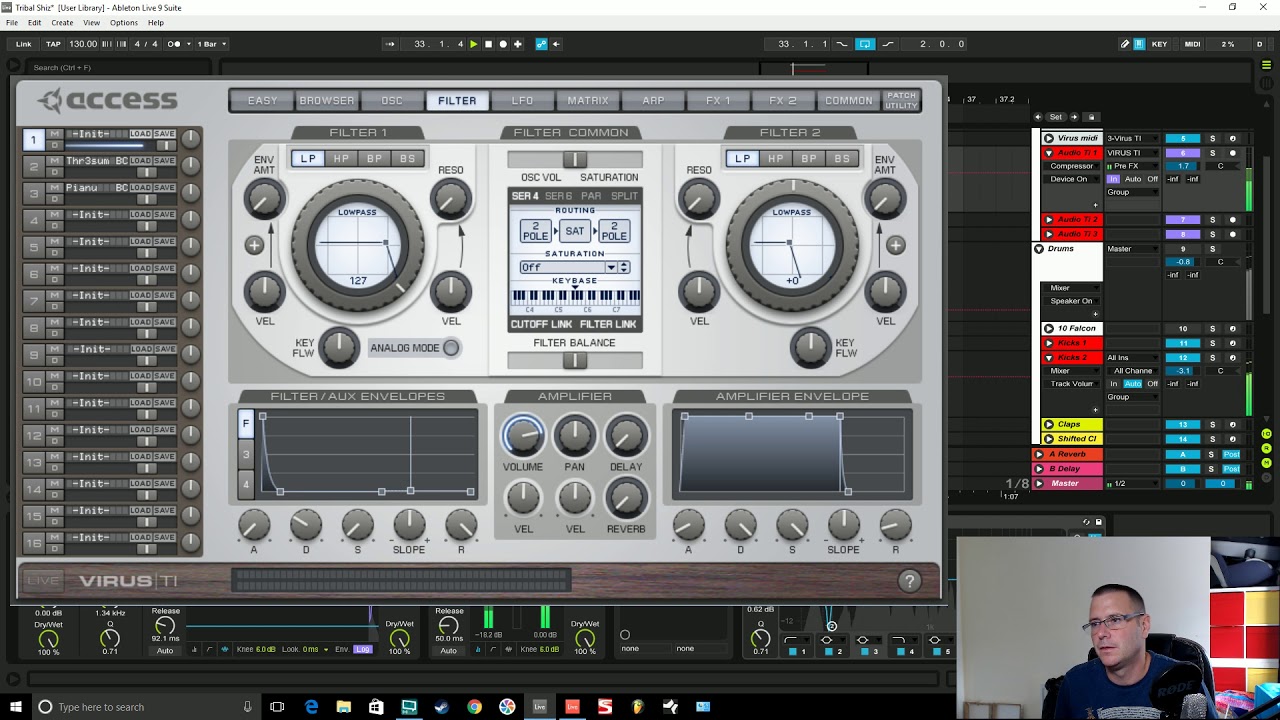Open the MATRIX tab
The image size is (1280, 720).
pos(588,100)
